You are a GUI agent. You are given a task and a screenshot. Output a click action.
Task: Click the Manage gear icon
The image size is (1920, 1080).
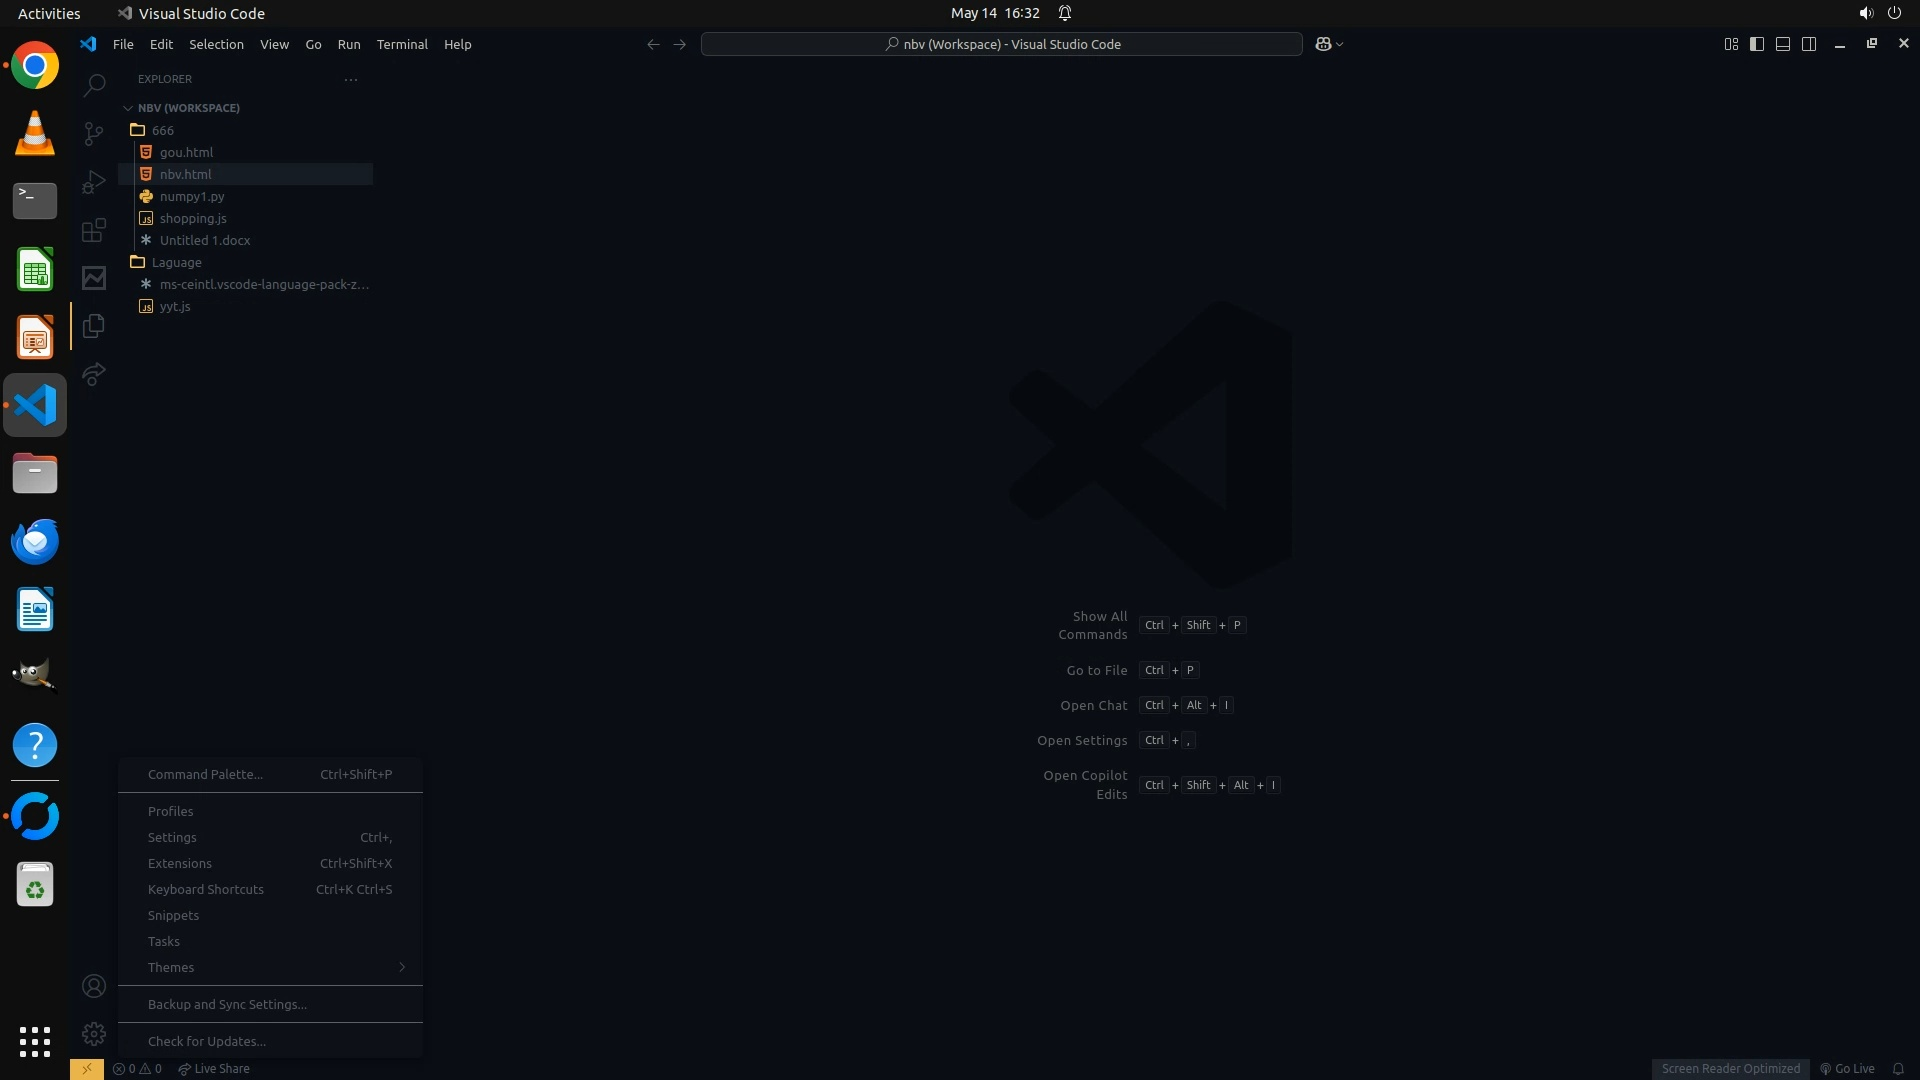94,1034
